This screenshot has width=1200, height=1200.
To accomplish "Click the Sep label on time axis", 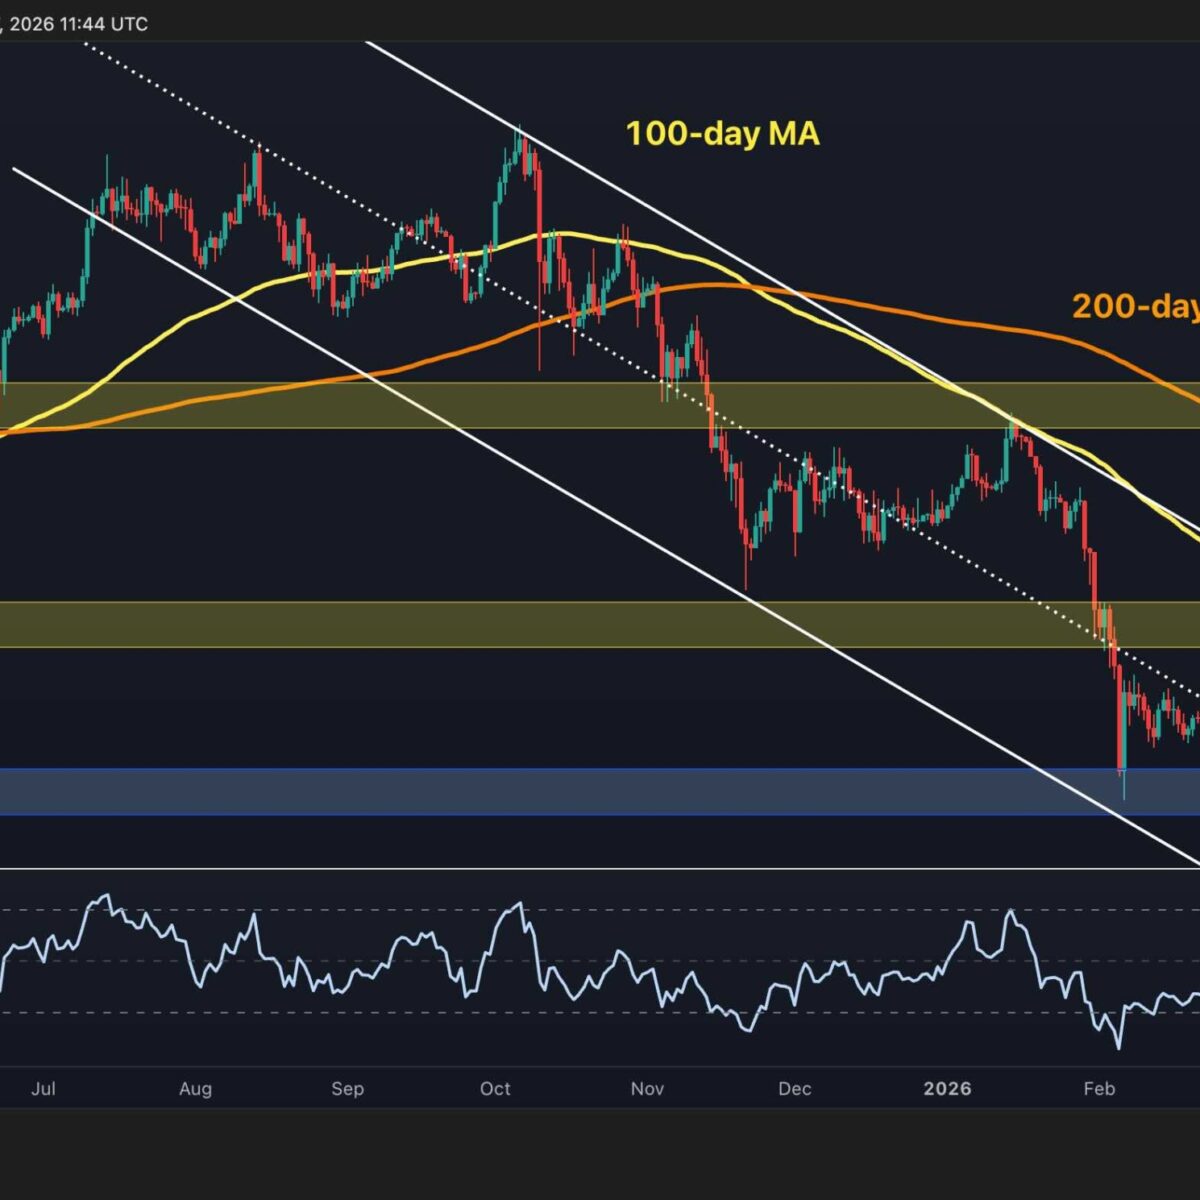I will [x=347, y=1088].
